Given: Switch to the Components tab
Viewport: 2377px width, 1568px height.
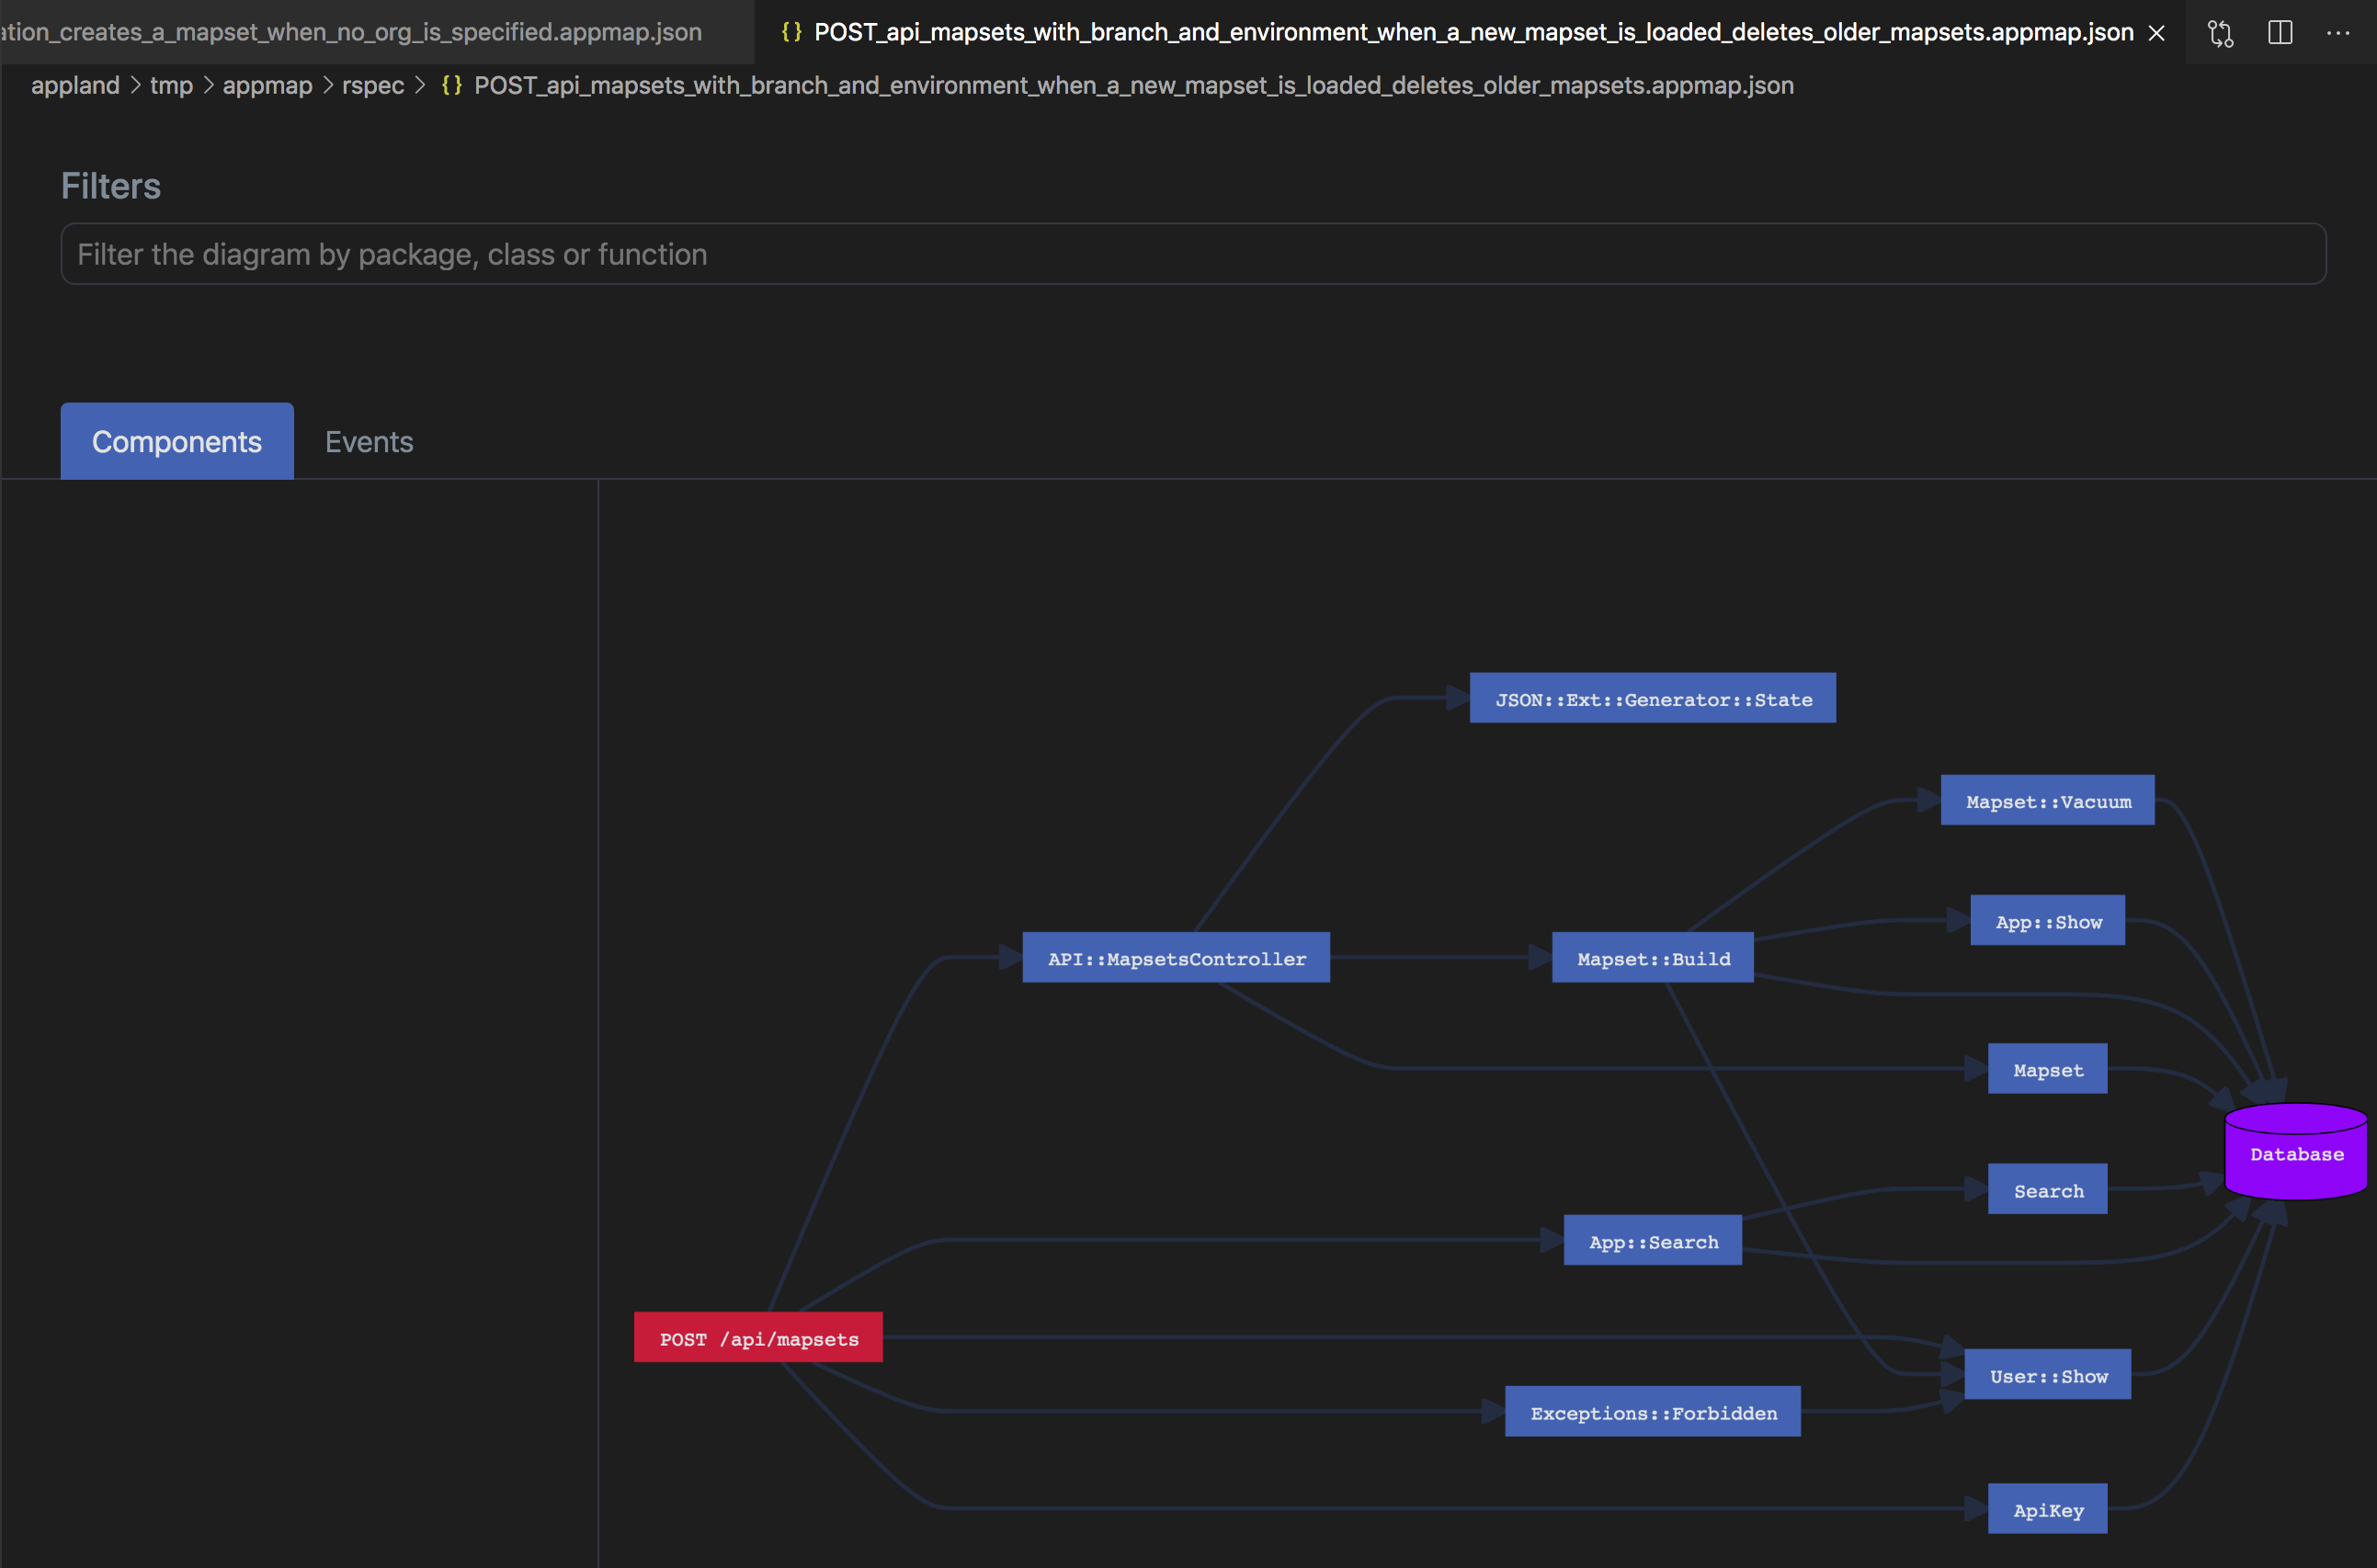Looking at the screenshot, I should pyautogui.click(x=176, y=441).
